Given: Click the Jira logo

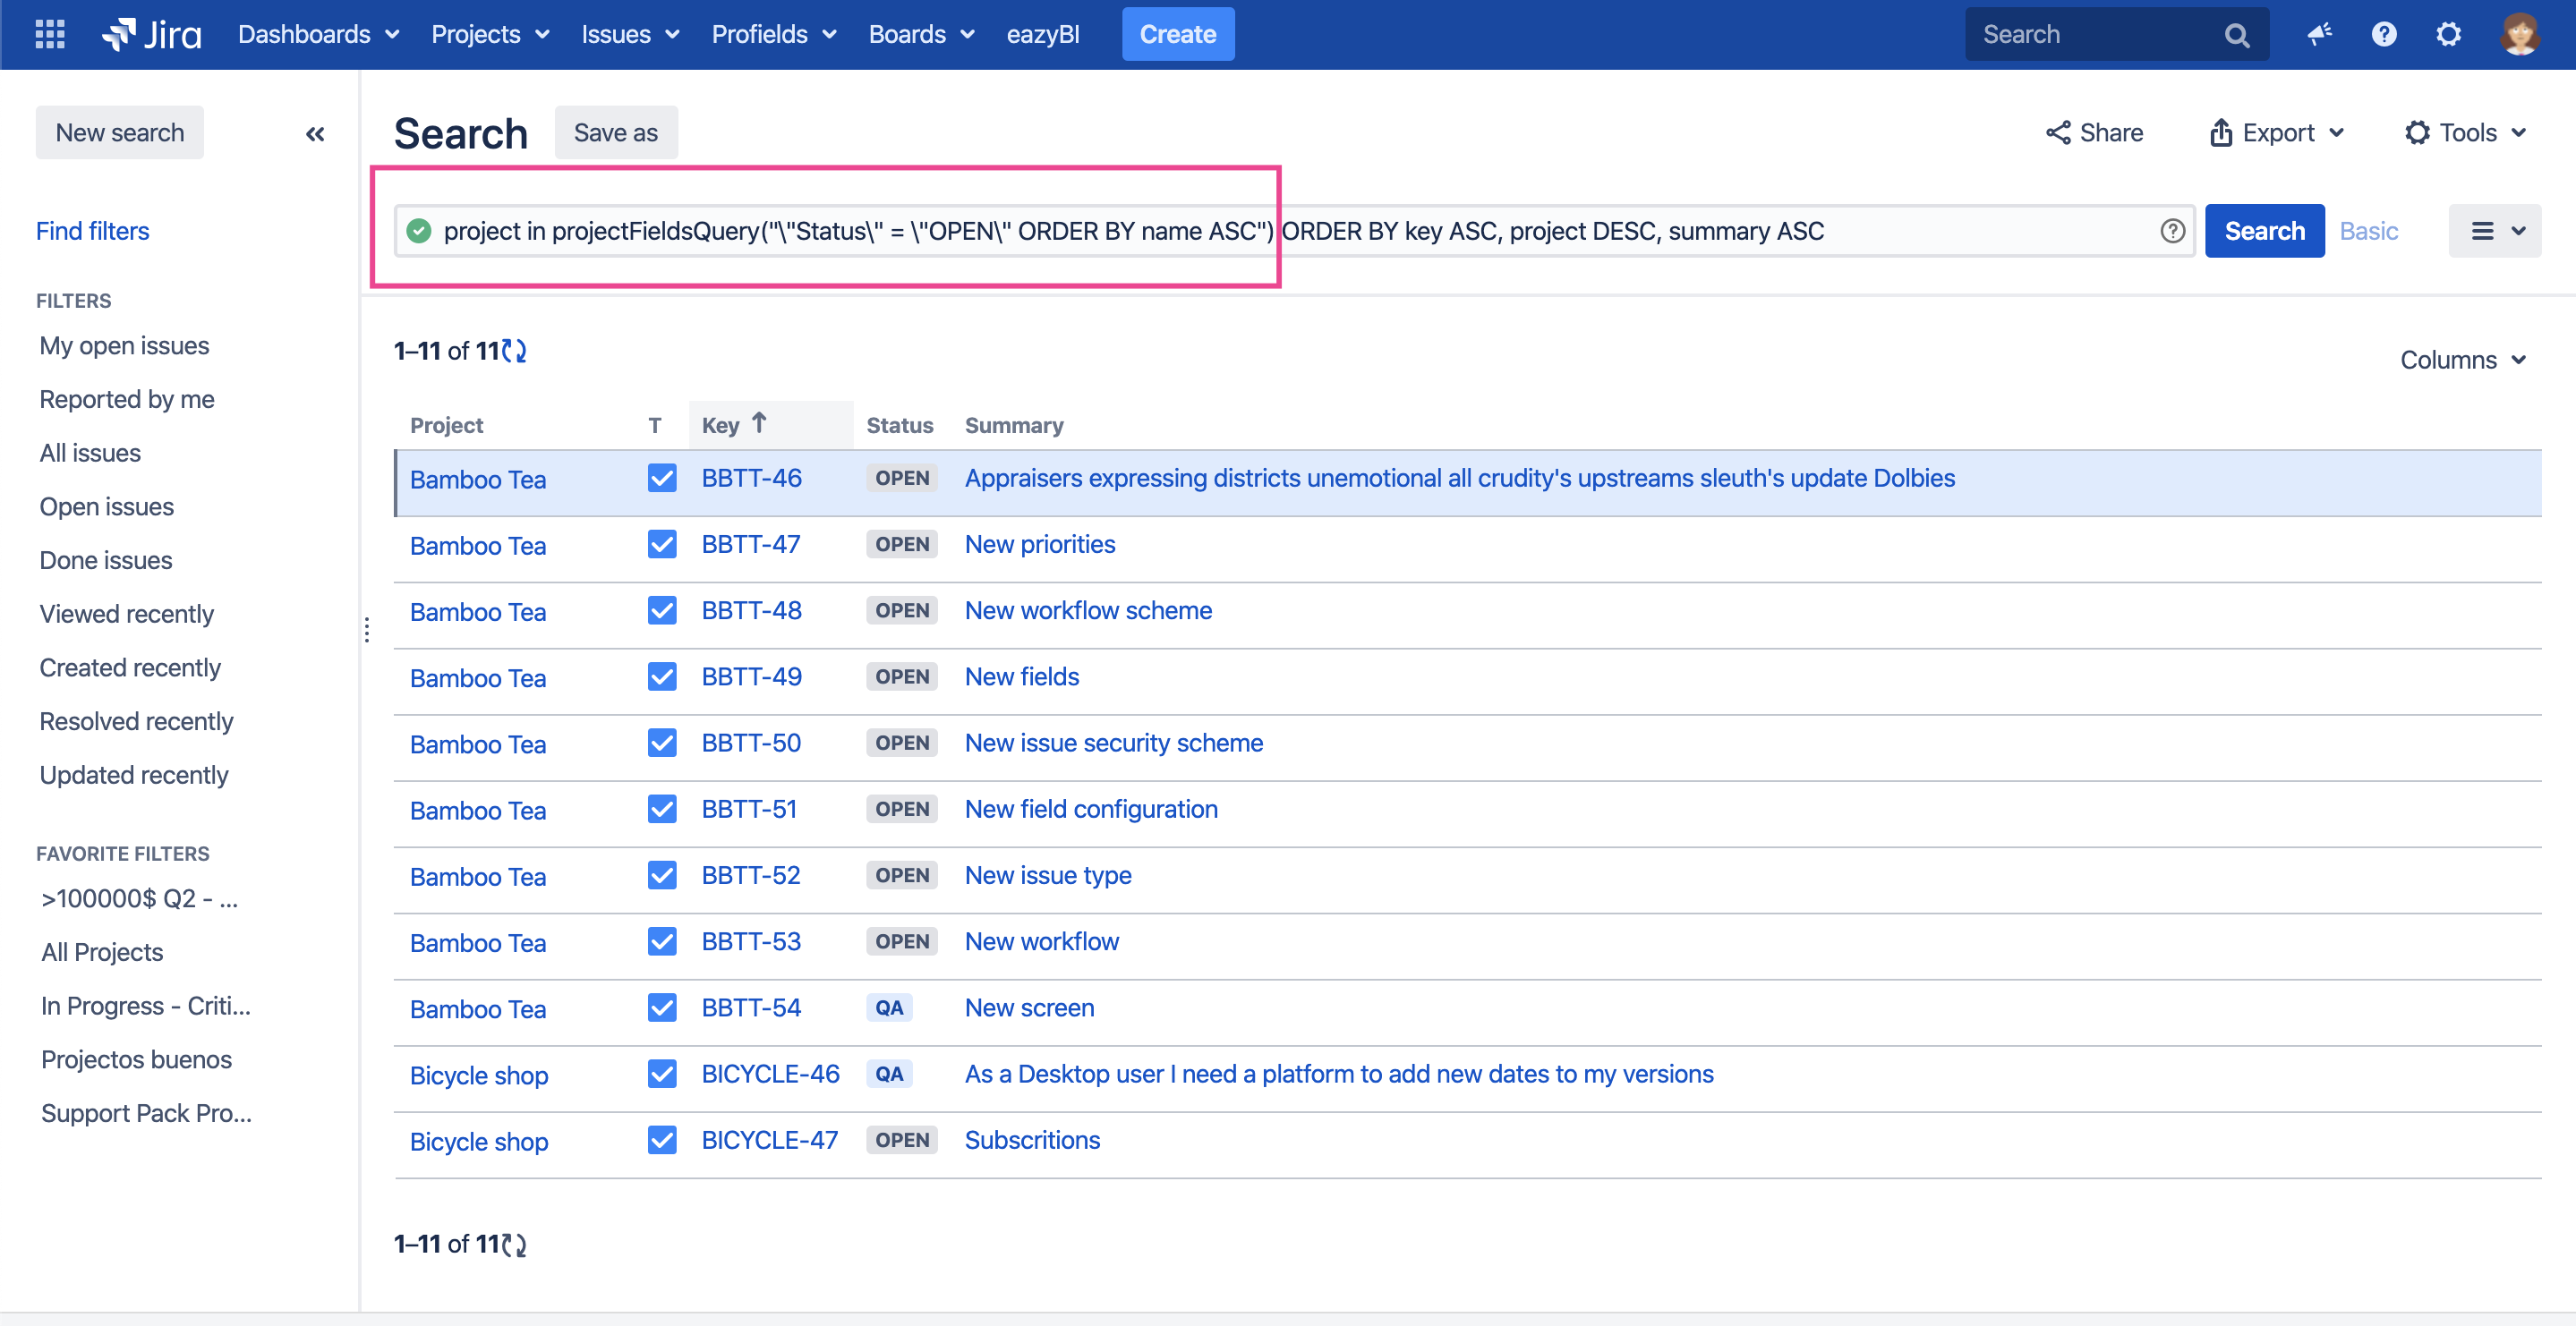Looking at the screenshot, I should point(152,34).
